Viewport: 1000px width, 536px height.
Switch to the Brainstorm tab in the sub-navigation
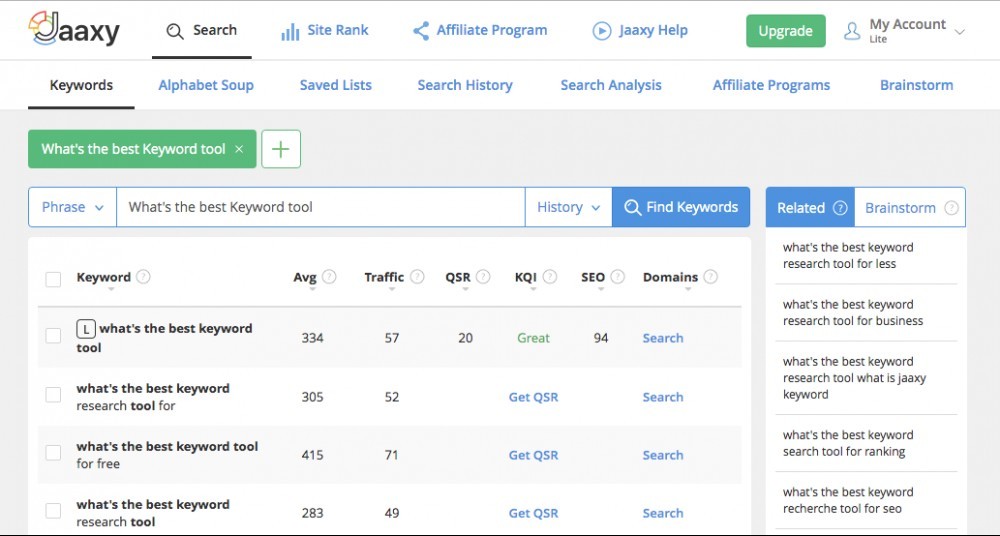coord(916,86)
